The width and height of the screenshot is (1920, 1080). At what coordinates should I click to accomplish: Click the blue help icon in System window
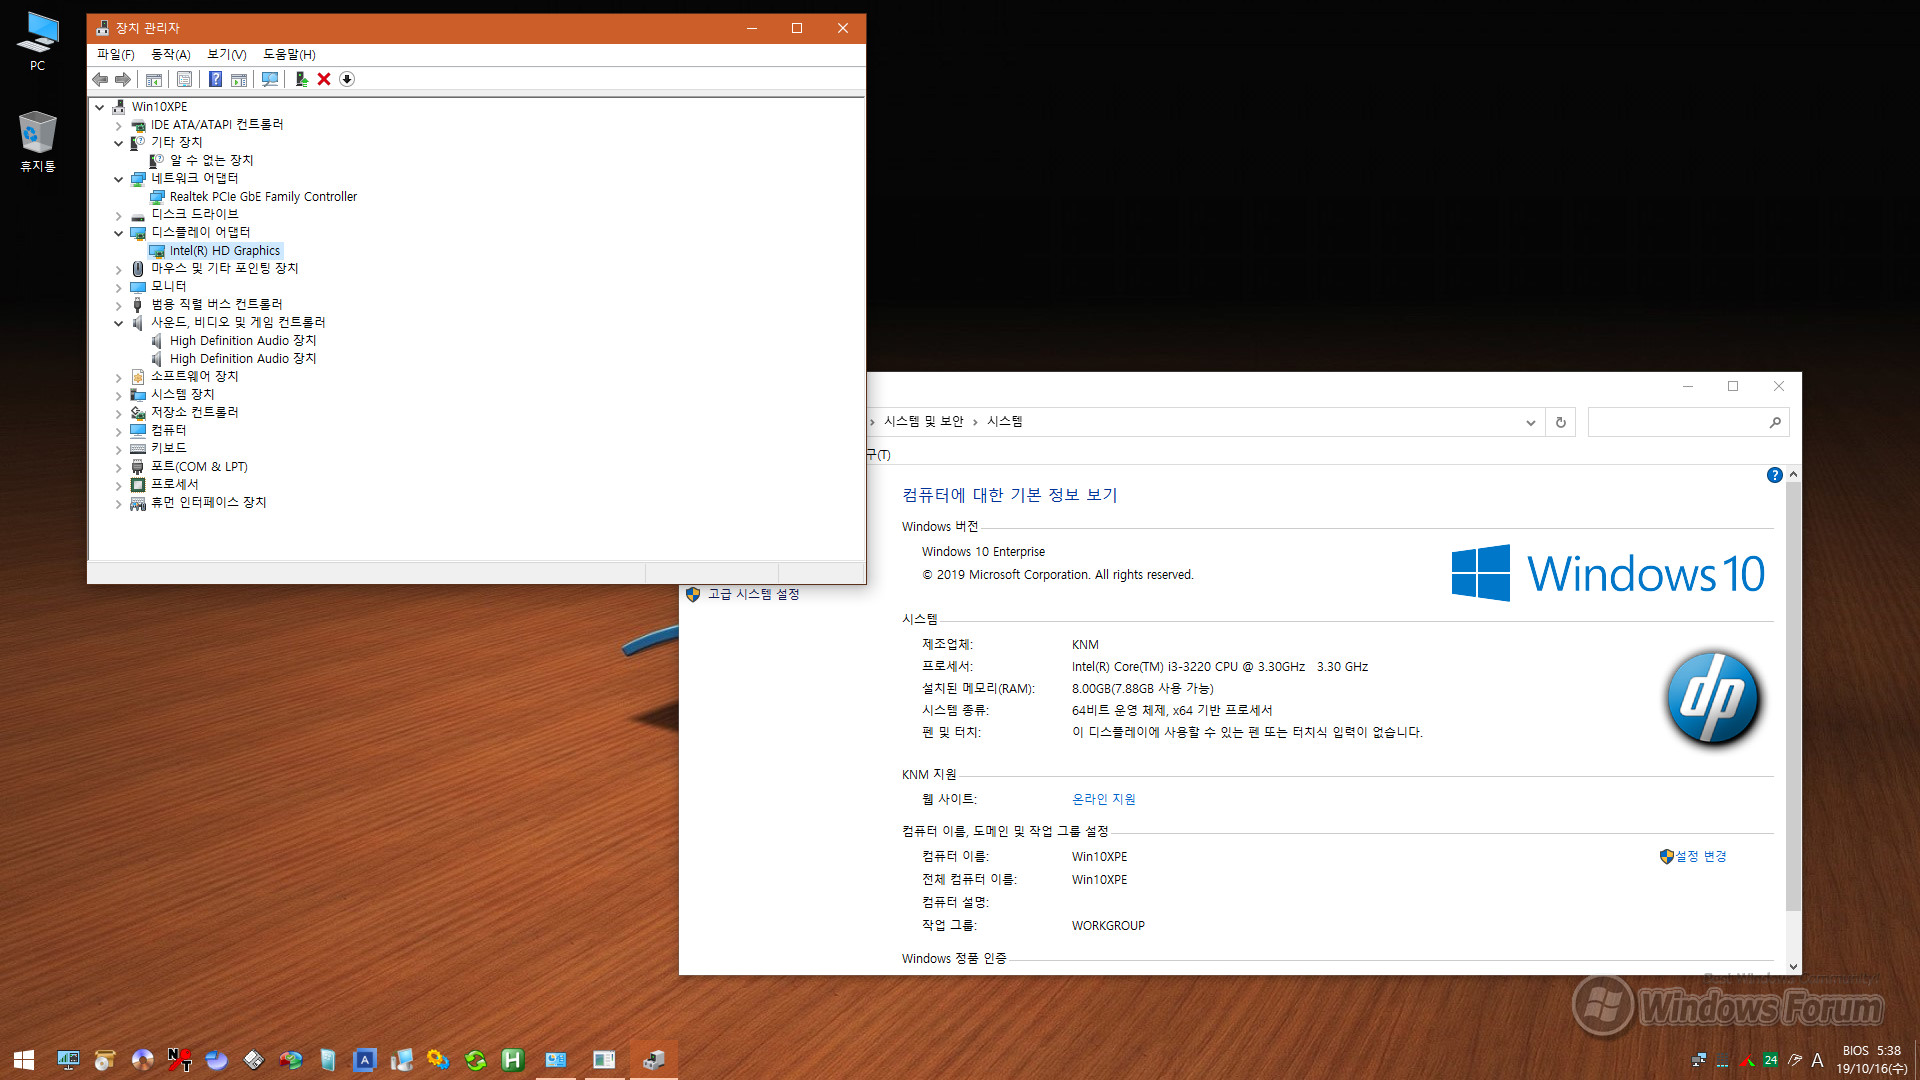(1775, 475)
